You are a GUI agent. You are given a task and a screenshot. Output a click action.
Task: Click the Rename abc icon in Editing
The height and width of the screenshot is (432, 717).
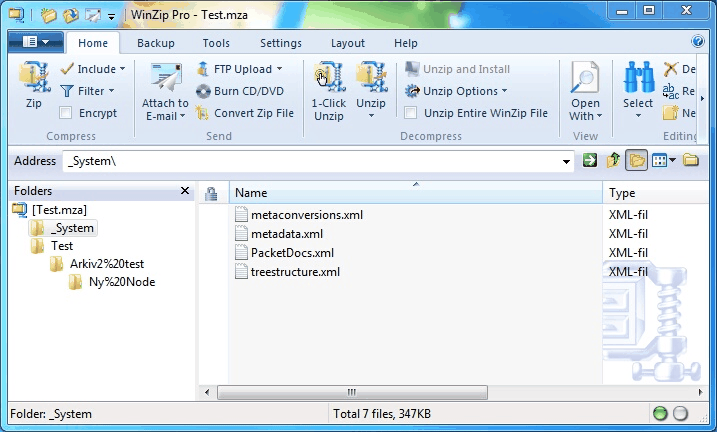(670, 91)
